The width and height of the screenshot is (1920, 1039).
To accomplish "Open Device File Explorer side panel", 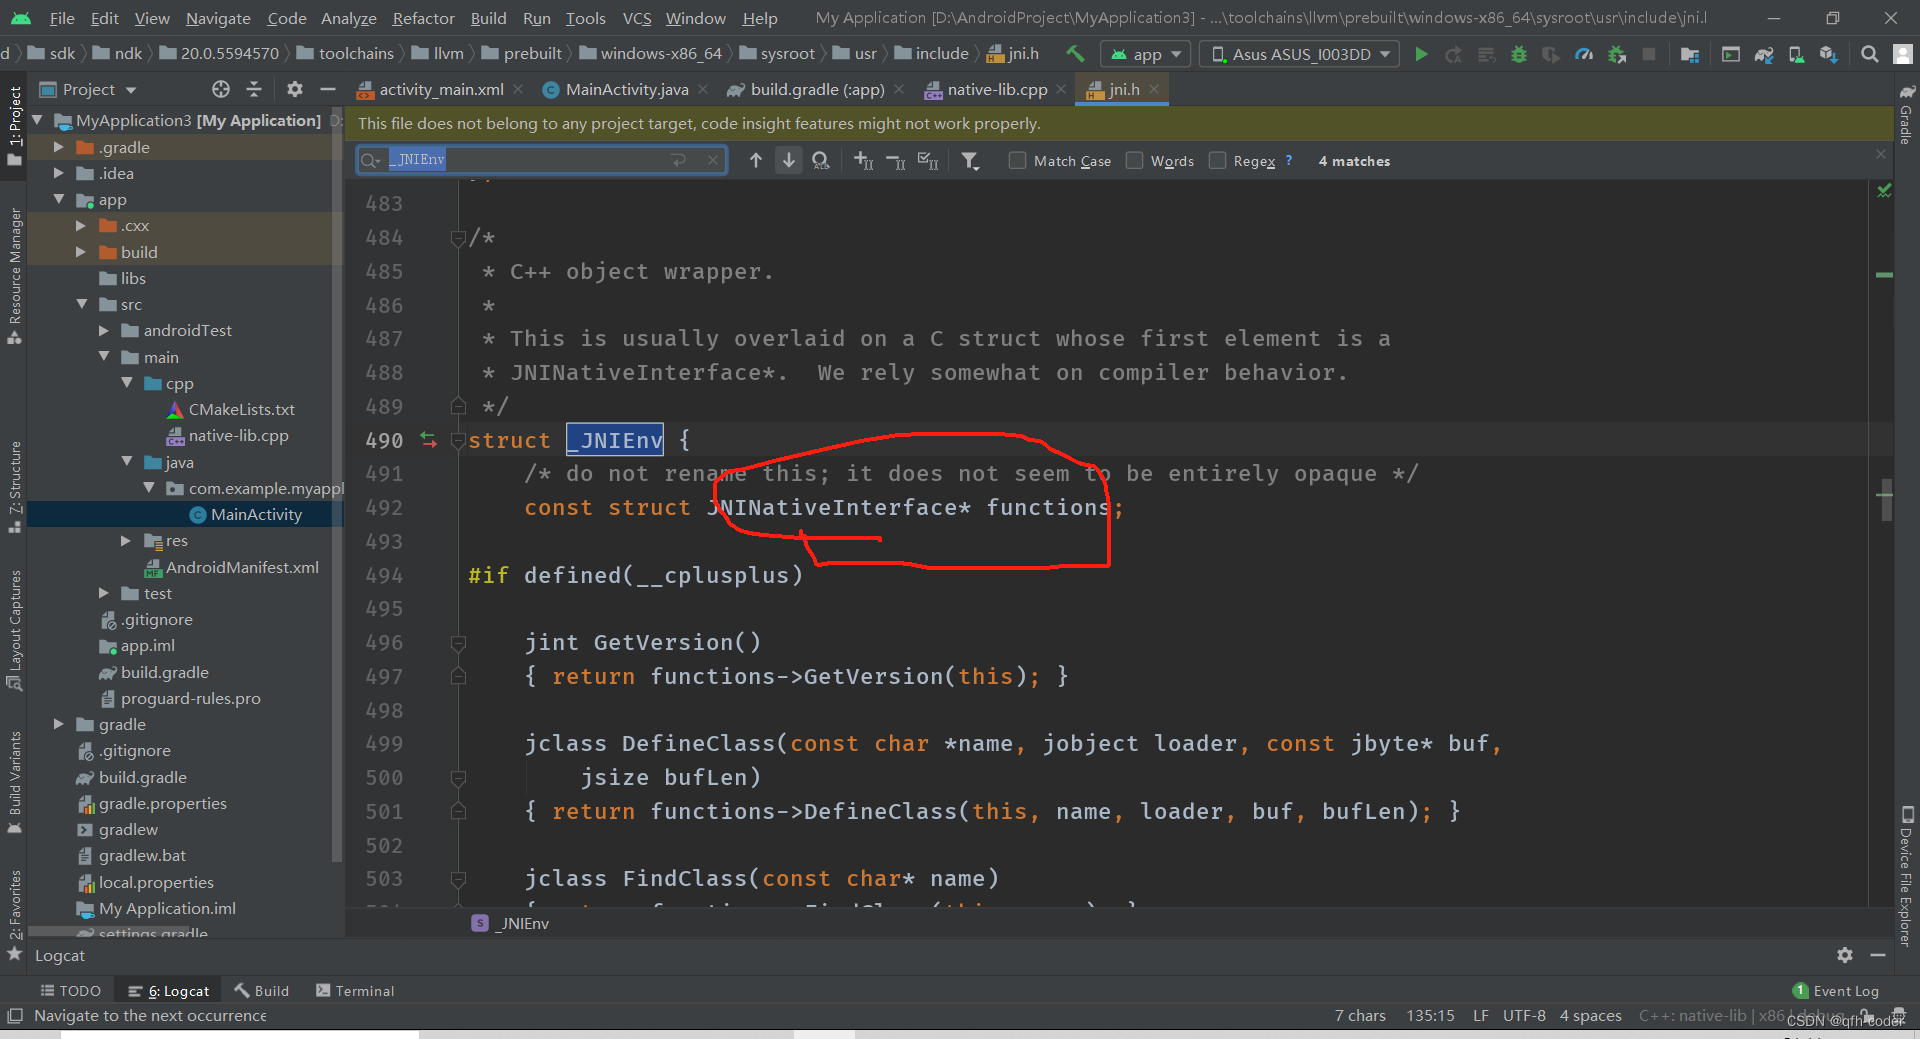I will pos(1906,875).
